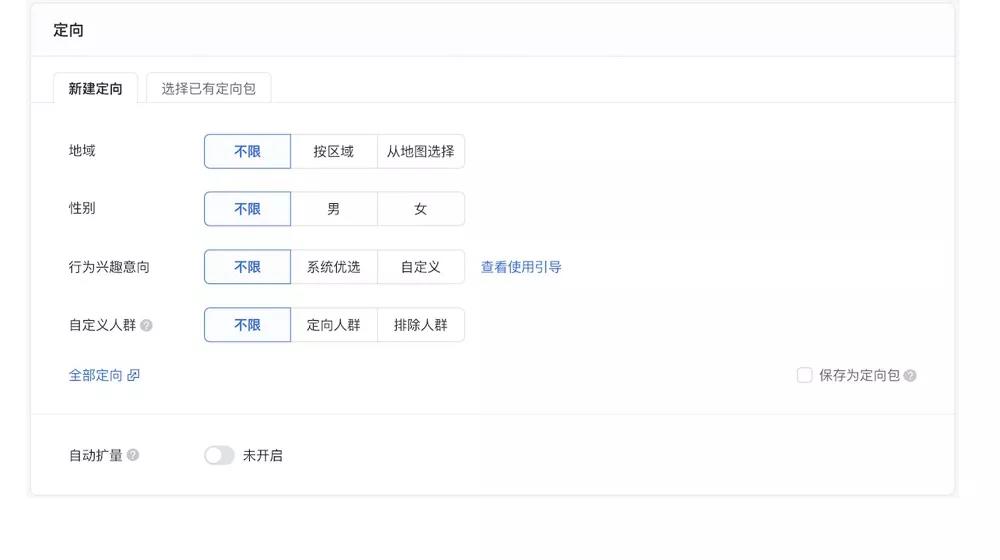Click external-link icon beside 全部定向
Image resolution: width=1000 pixels, height=560 pixels.
[133, 375]
